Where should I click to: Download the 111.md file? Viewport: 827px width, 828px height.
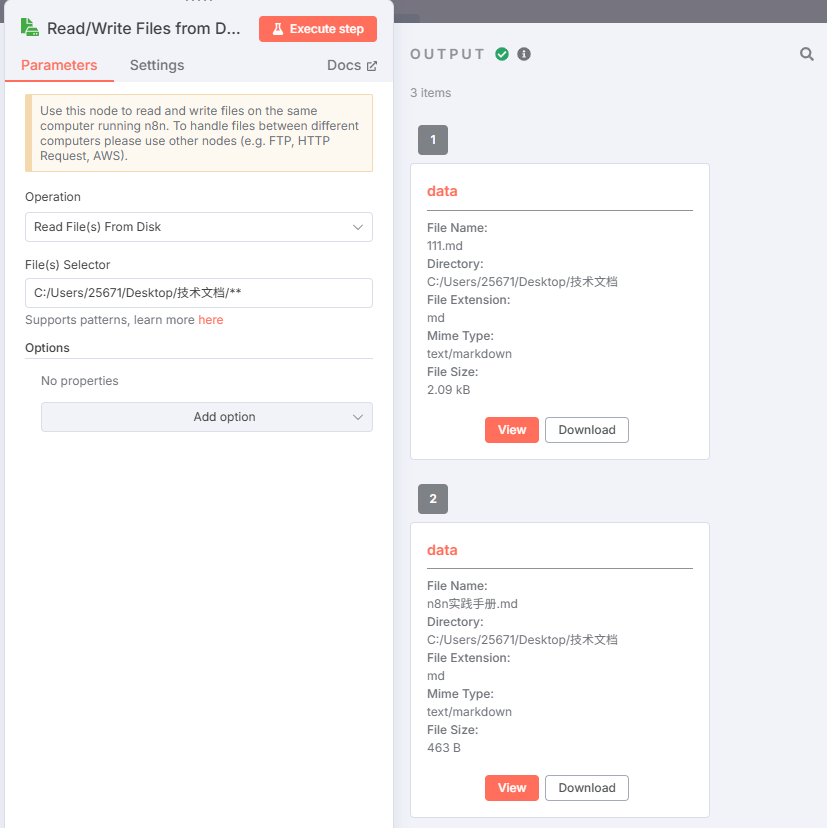(x=587, y=430)
